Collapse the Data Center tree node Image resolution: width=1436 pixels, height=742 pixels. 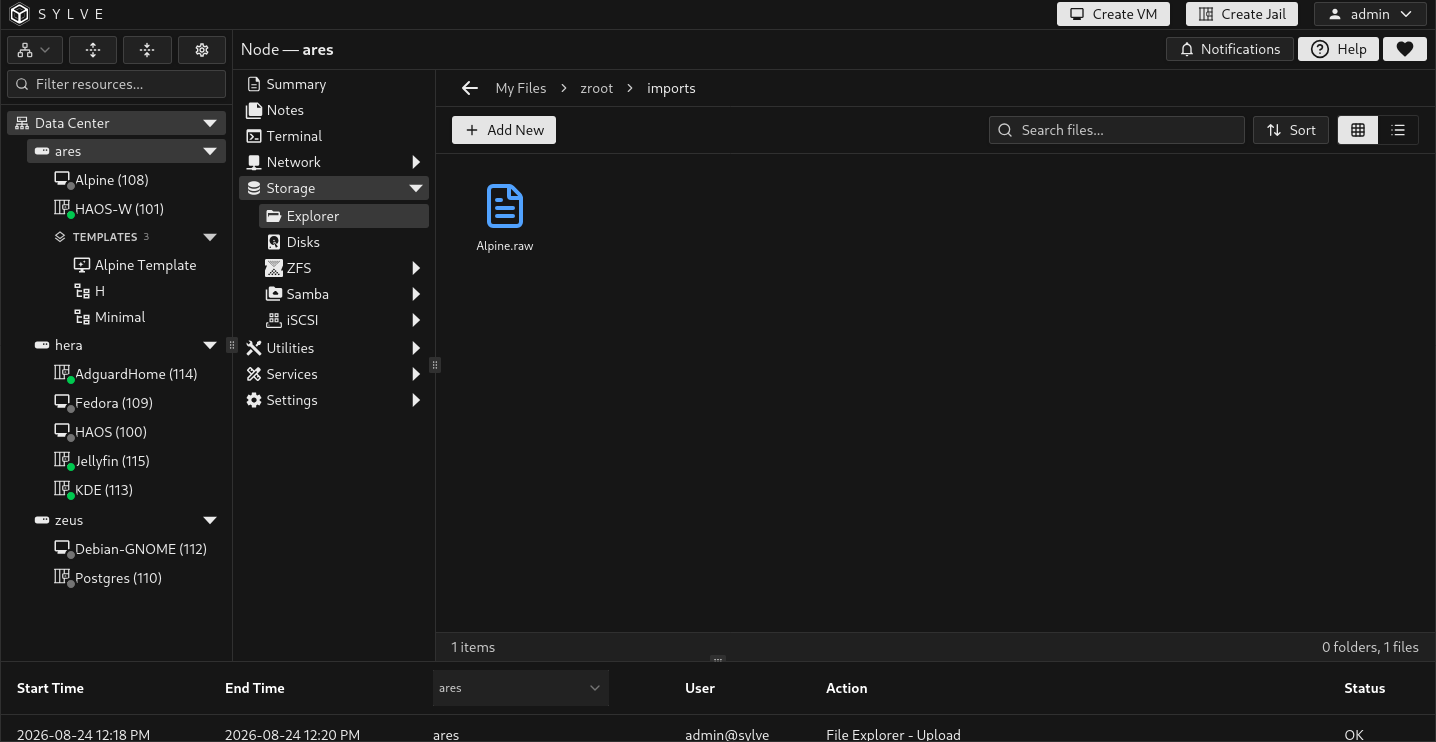click(210, 123)
